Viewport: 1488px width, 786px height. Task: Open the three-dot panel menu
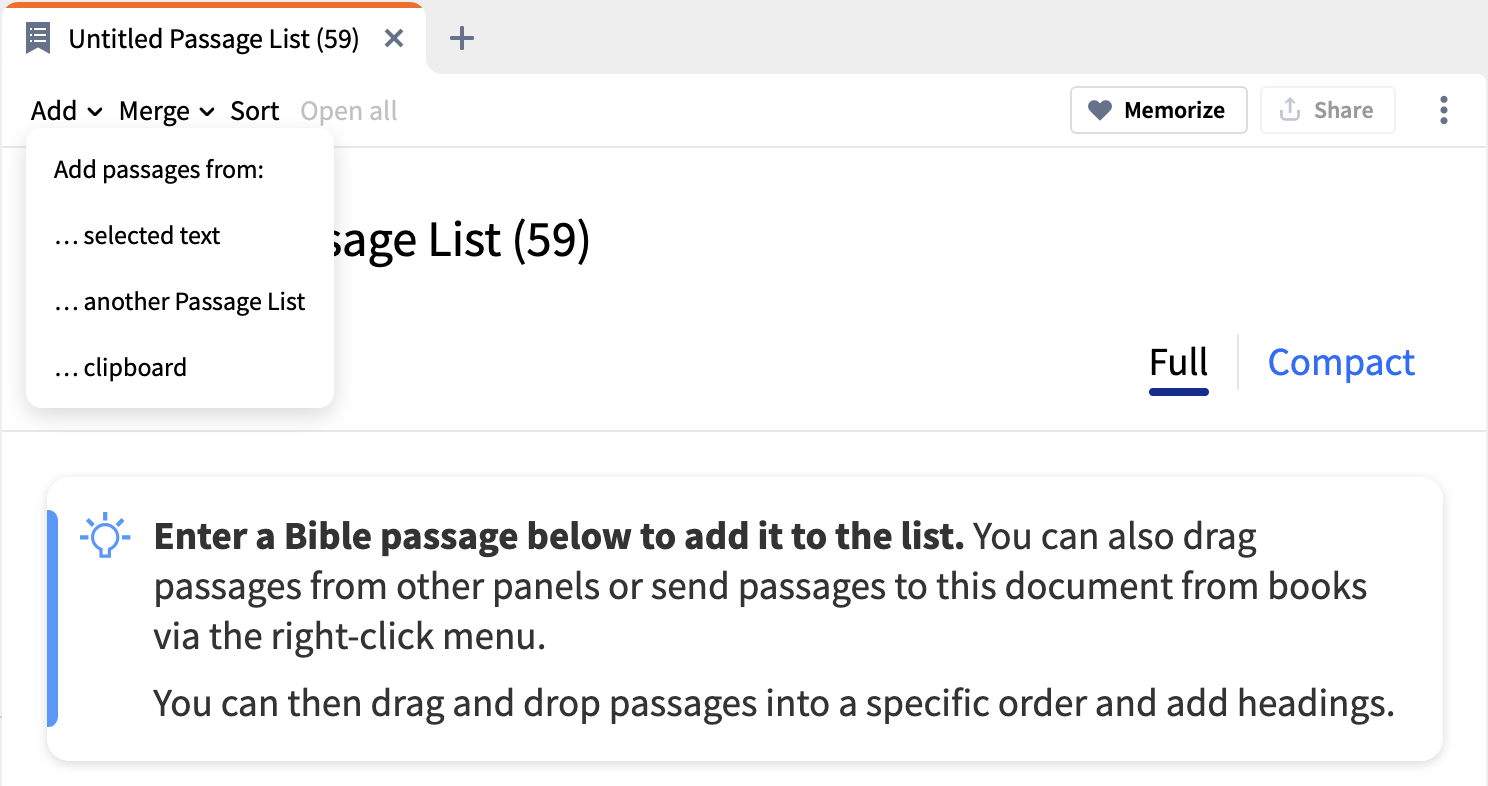(x=1443, y=110)
